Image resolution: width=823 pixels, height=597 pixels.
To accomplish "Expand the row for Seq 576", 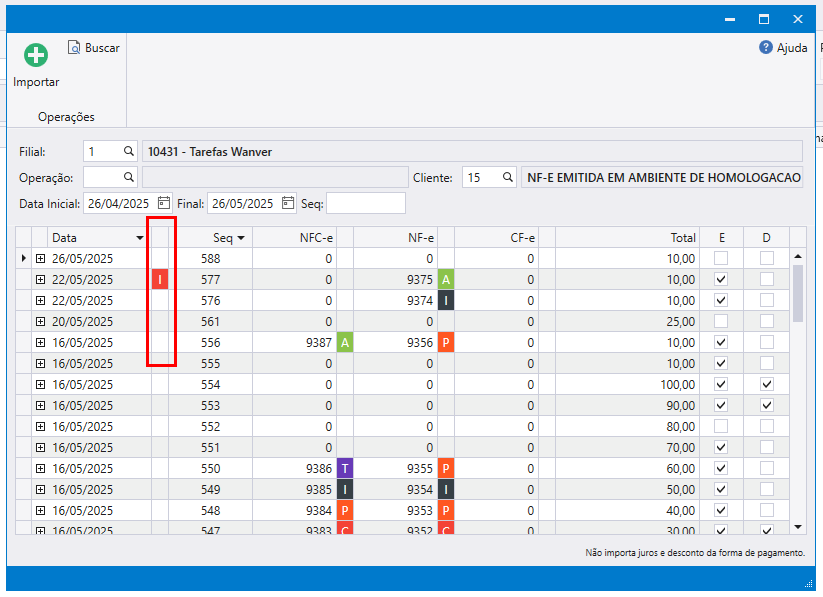I will (x=41, y=301).
